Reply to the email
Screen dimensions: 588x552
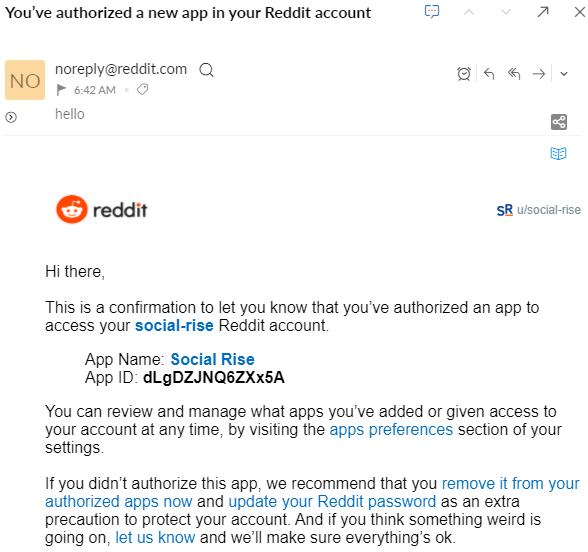489,74
